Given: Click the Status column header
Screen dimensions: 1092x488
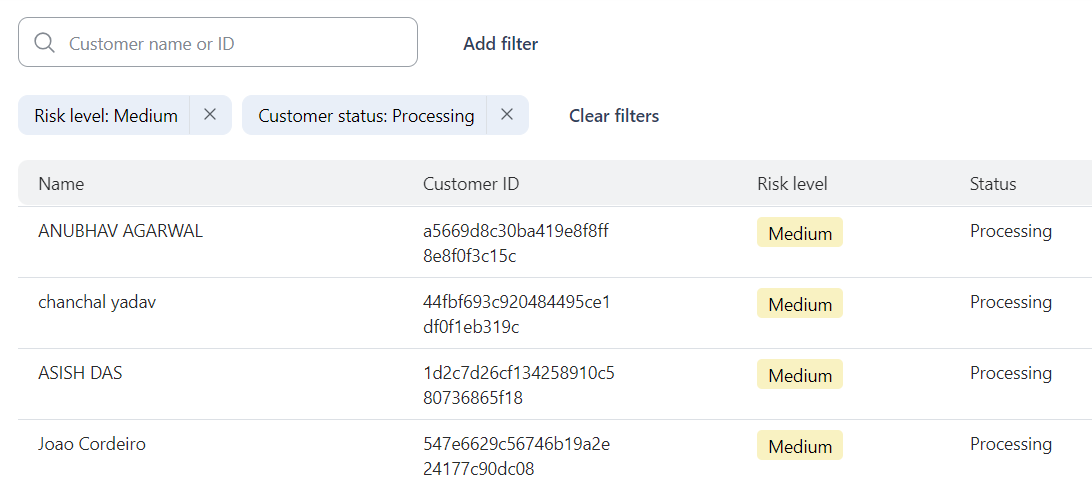Looking at the screenshot, I should [992, 184].
